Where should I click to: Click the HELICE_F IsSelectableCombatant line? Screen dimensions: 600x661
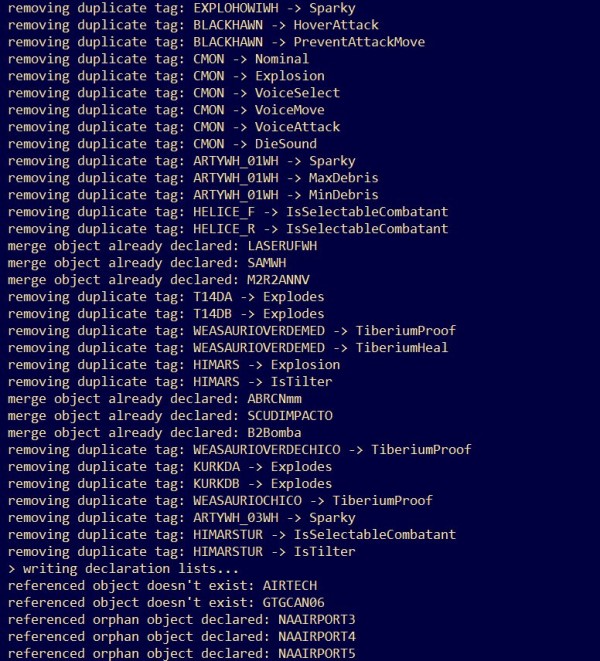tap(228, 212)
